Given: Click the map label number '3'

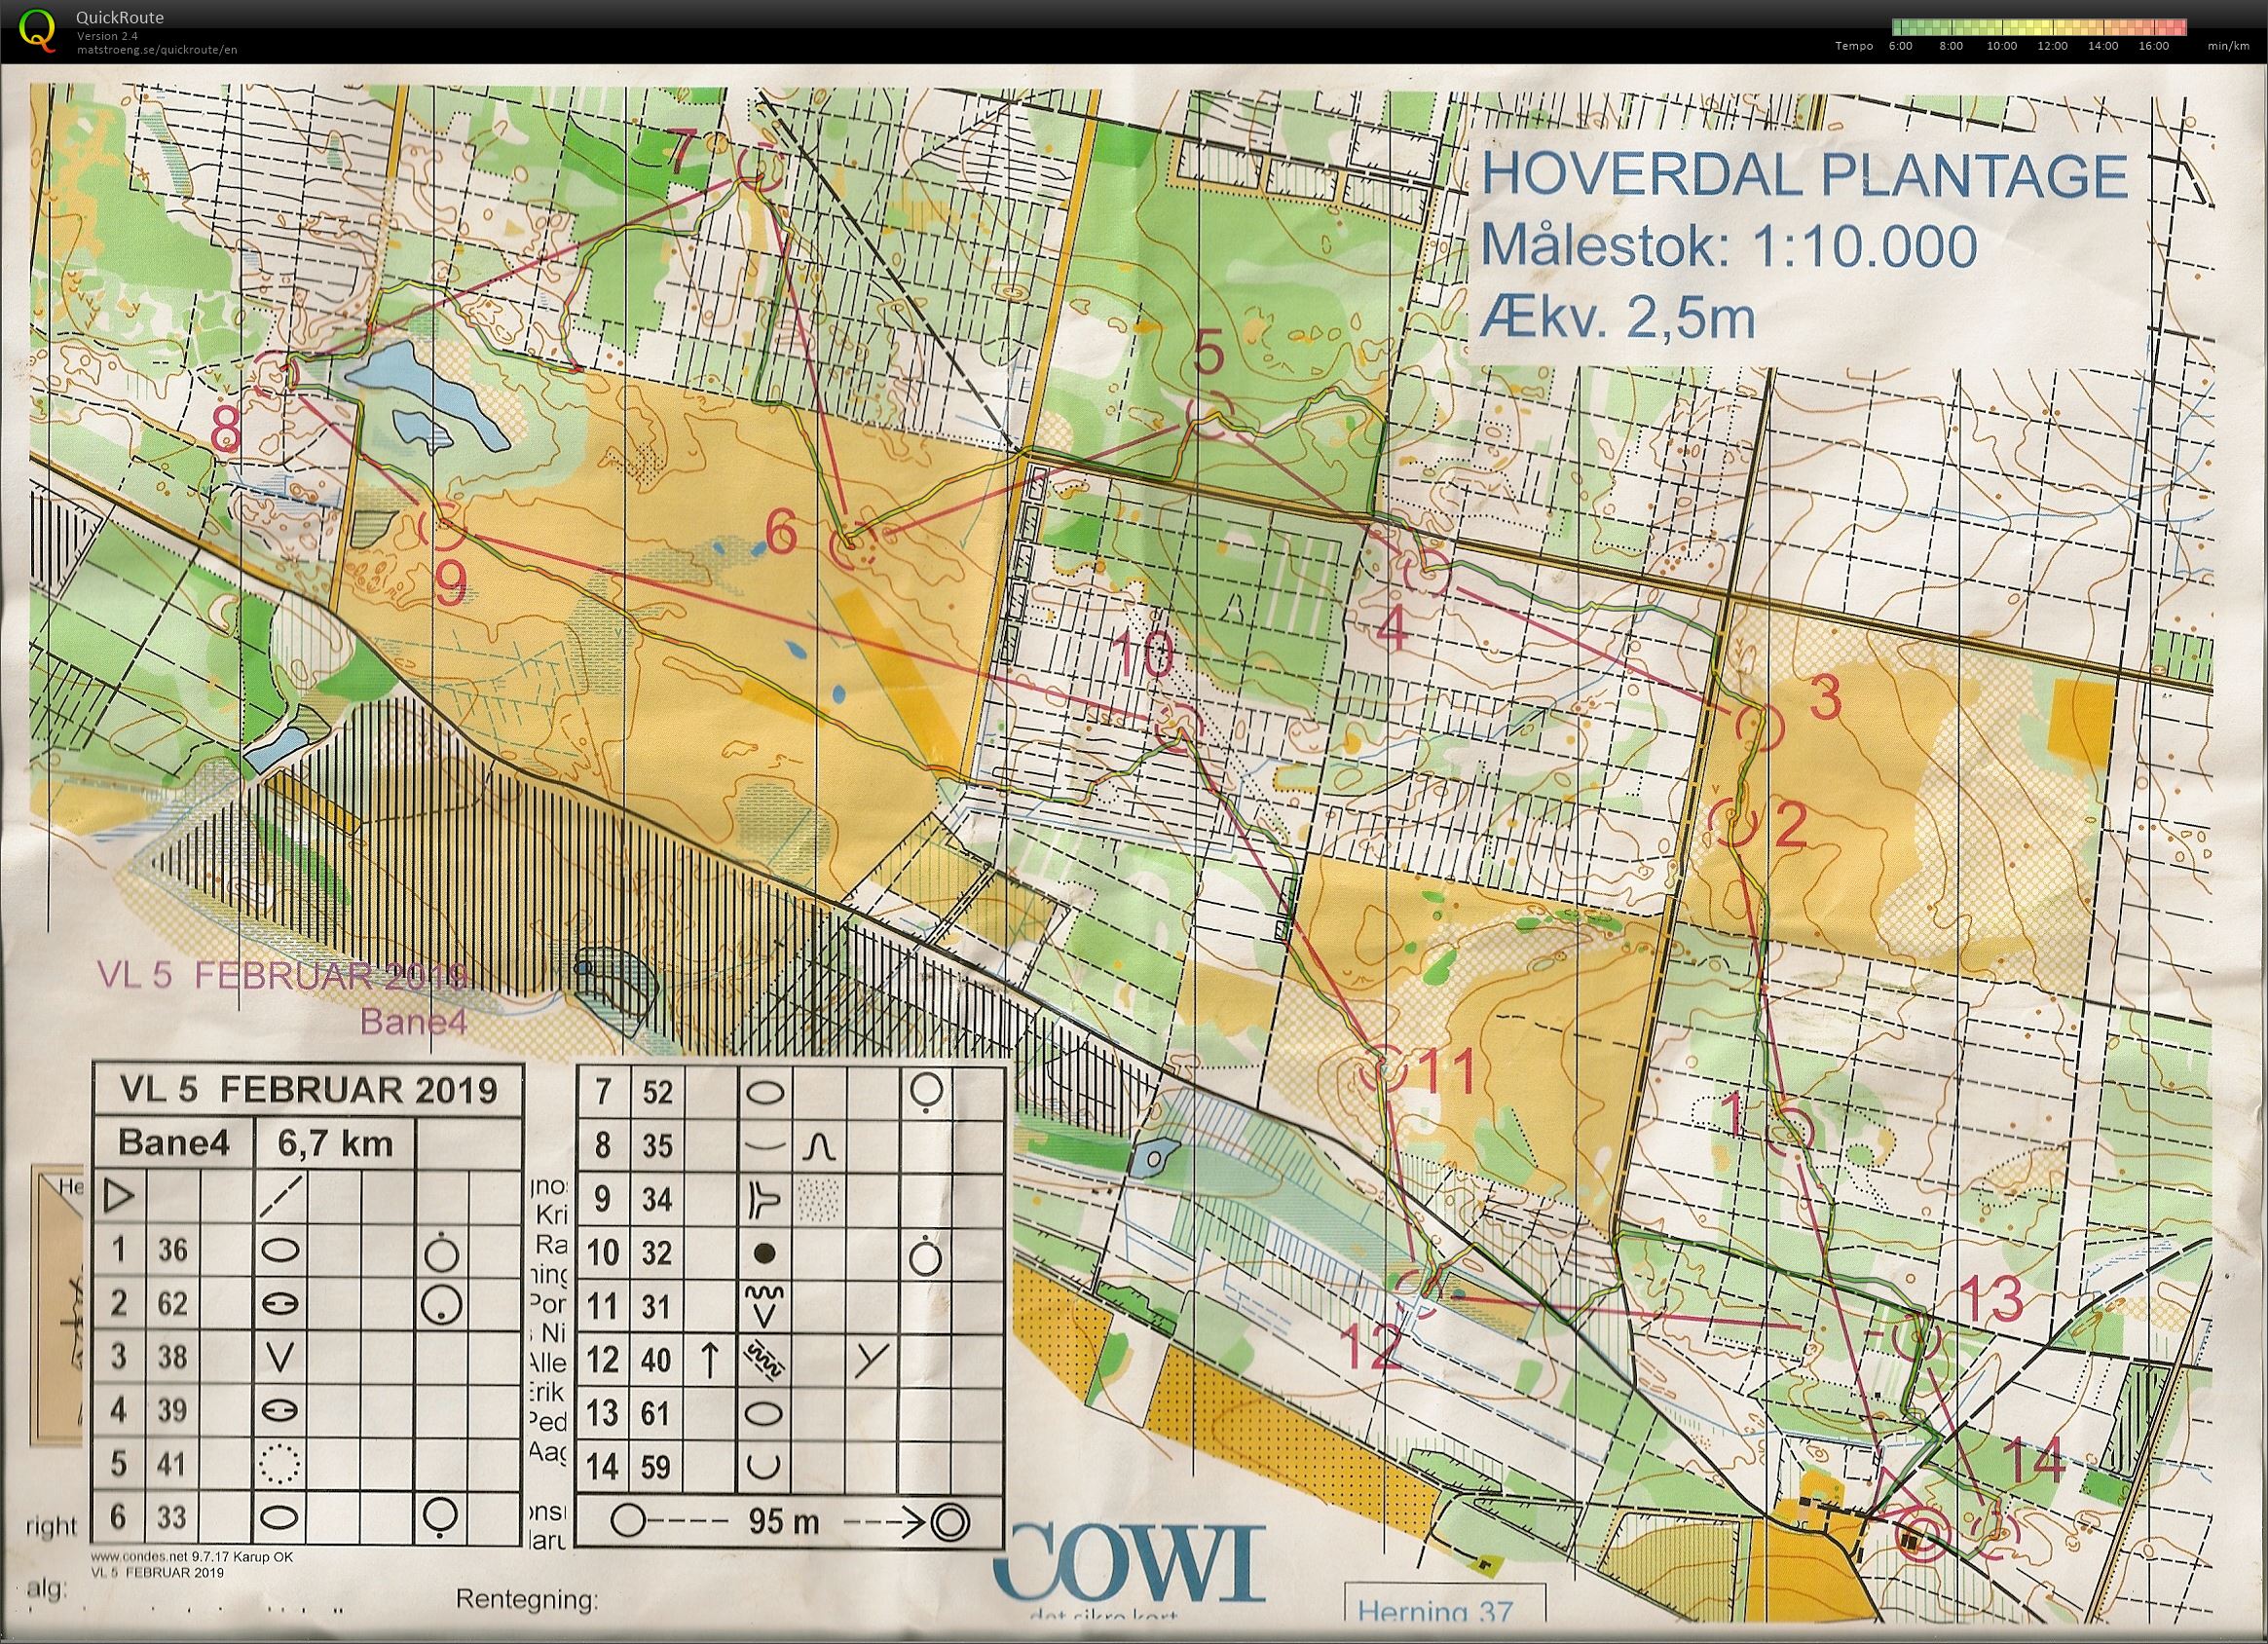Looking at the screenshot, I should pos(1826,699).
